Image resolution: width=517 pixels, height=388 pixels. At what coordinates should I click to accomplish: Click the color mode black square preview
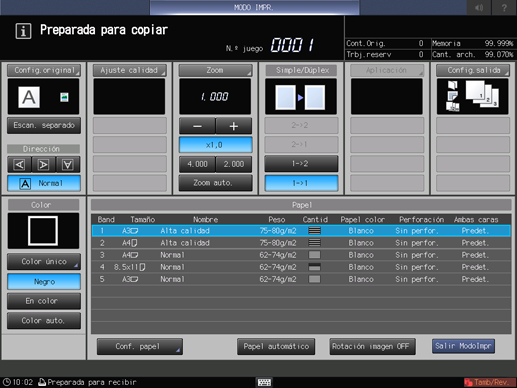pyautogui.click(x=43, y=231)
